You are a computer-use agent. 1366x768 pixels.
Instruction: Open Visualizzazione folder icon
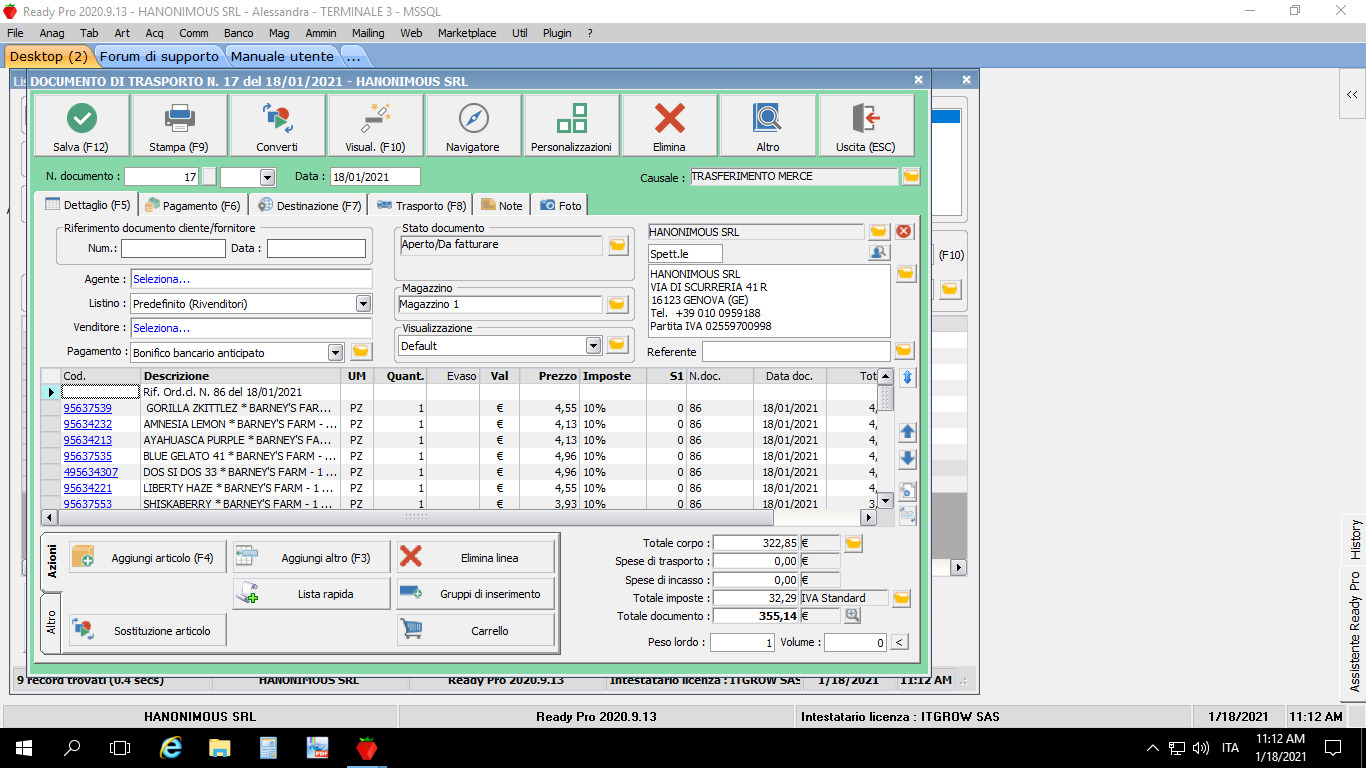coord(618,345)
